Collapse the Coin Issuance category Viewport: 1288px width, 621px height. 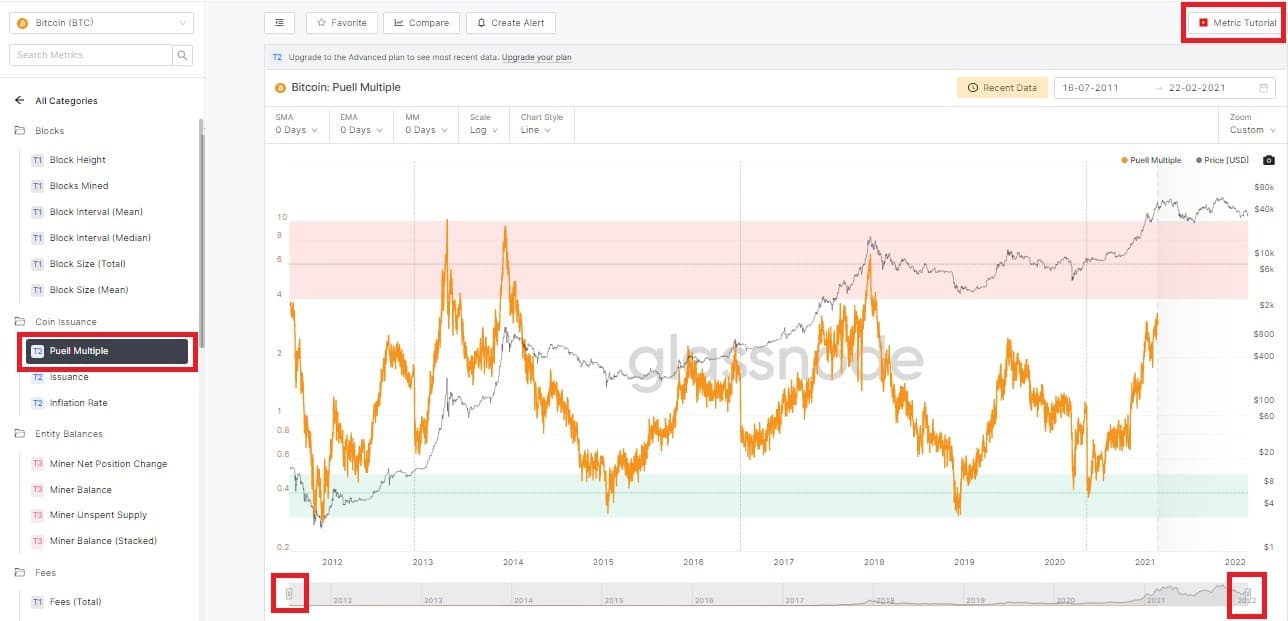(x=66, y=322)
